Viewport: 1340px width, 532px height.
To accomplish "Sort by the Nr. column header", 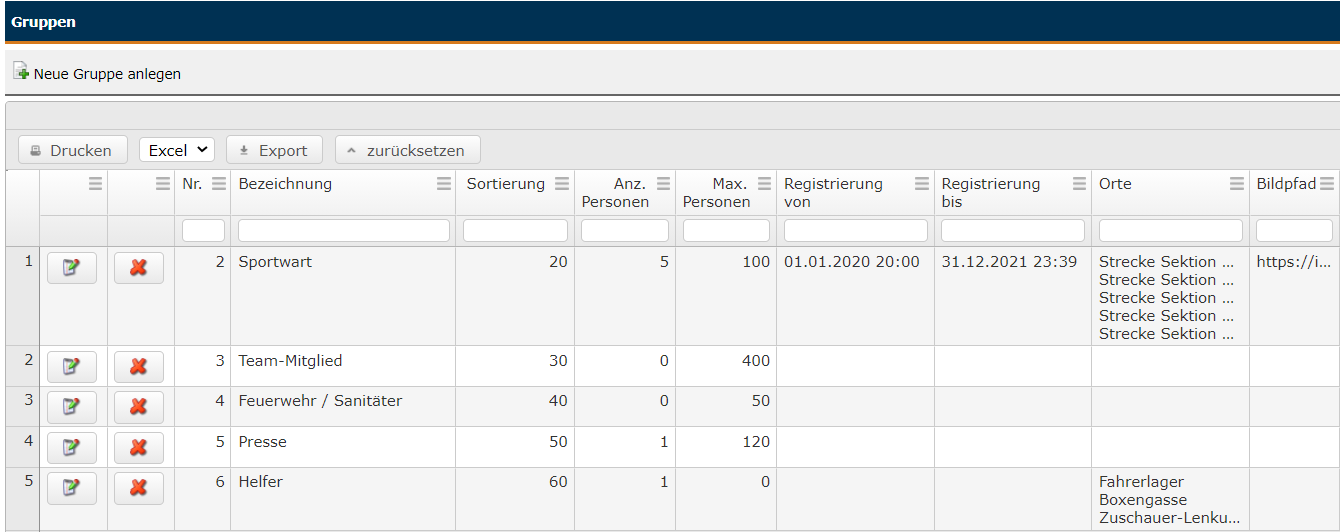I will coord(192,184).
